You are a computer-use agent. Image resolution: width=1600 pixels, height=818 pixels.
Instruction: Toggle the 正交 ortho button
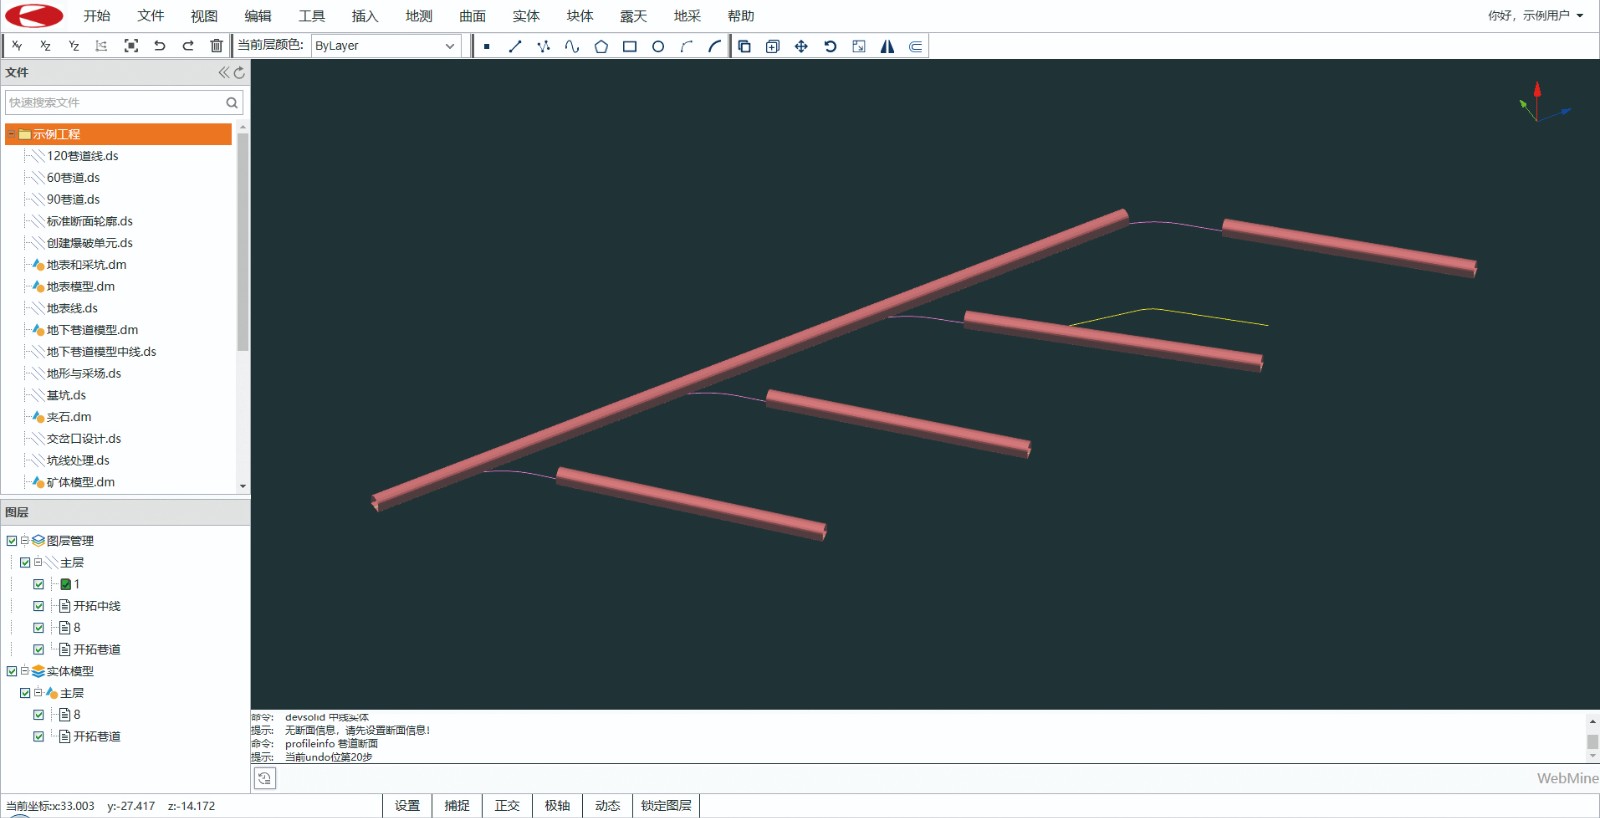(507, 806)
